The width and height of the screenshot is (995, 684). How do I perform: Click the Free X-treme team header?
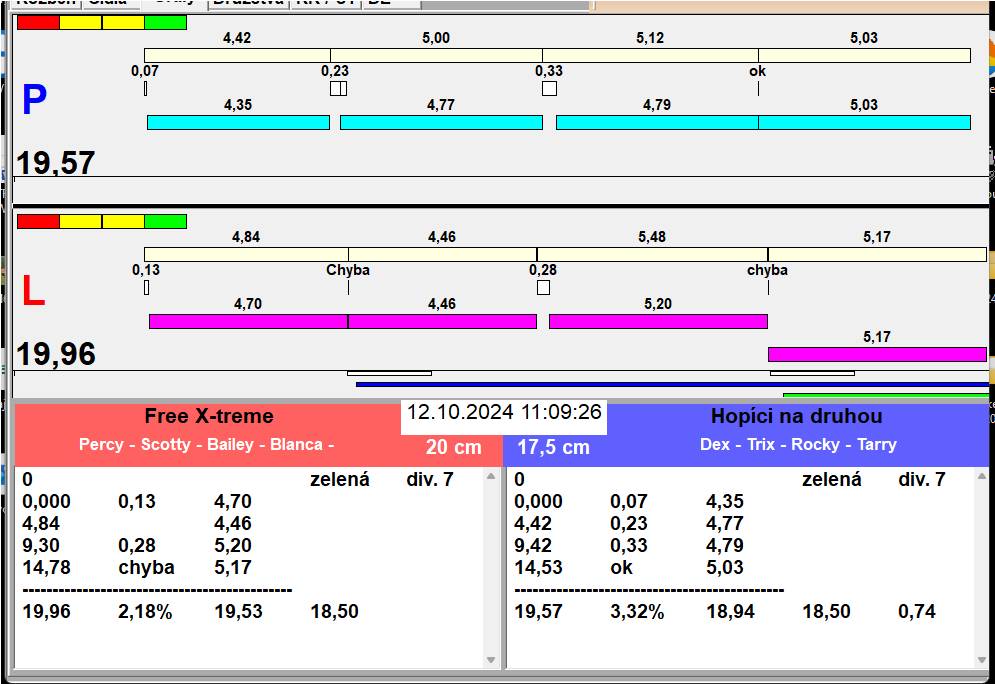click(x=208, y=417)
